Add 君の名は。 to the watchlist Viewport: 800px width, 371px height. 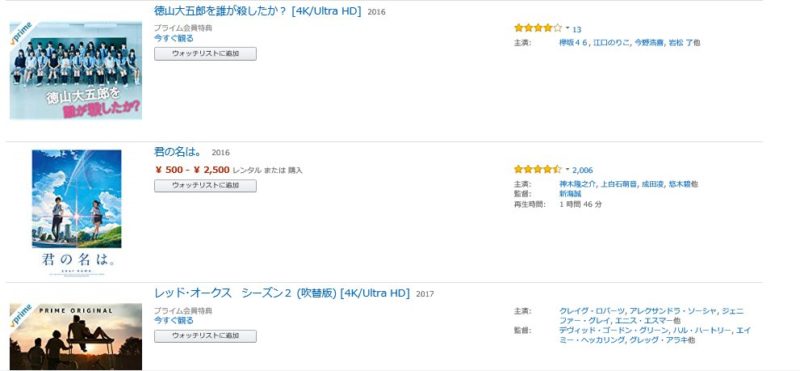pyautogui.click(x=205, y=186)
